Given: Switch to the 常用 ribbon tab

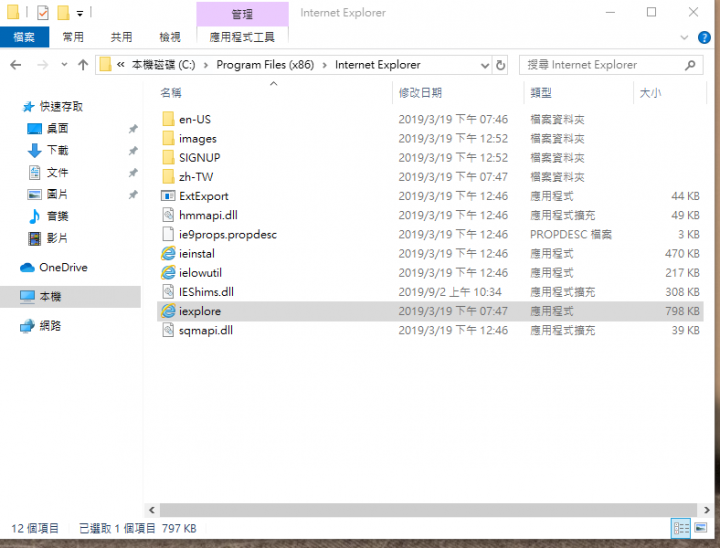Looking at the screenshot, I should [73, 37].
